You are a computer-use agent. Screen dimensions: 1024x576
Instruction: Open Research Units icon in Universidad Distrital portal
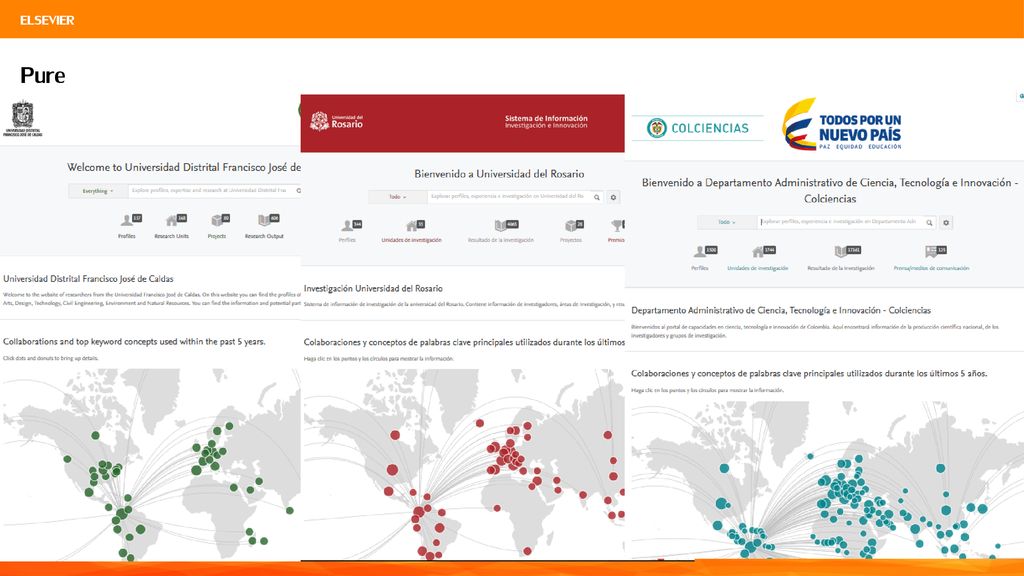[x=176, y=221]
